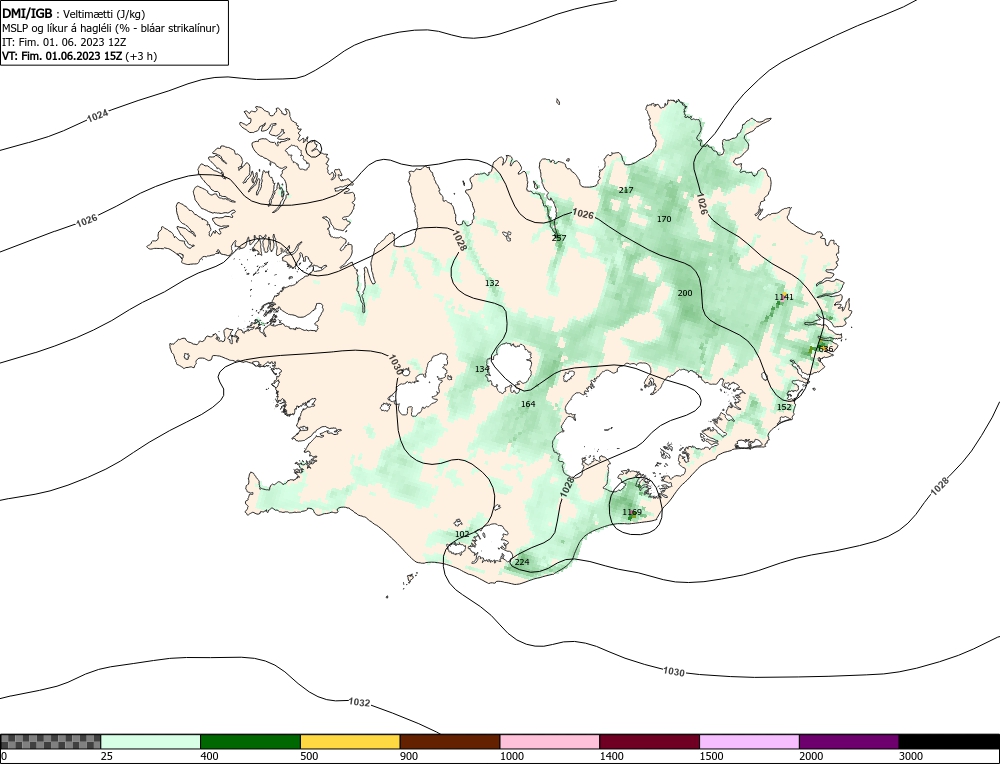This screenshot has width=1000, height=764.
Task: Click the grey checkered 0–25 legend swatch
Action: (50, 741)
